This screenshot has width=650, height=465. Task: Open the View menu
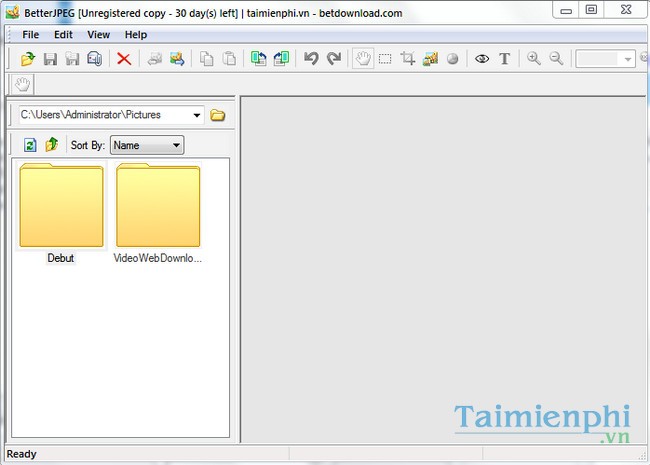(98, 34)
